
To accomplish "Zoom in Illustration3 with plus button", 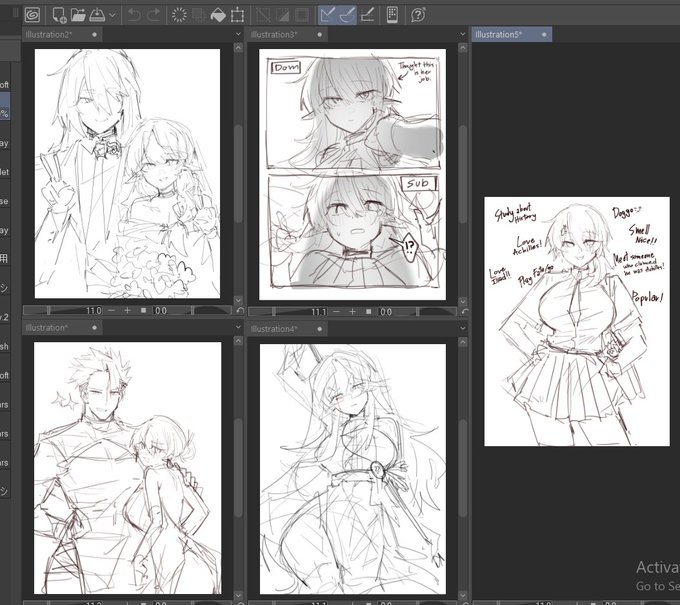I will [353, 311].
